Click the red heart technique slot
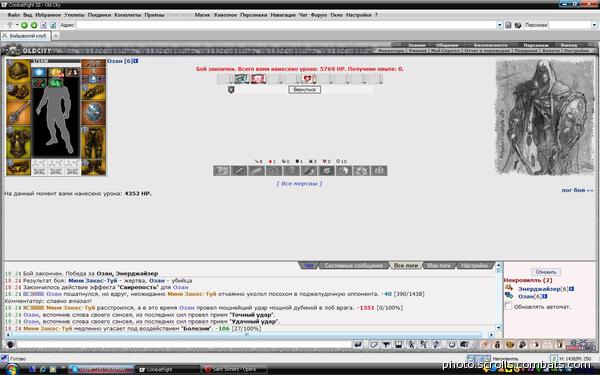 pyautogui.click(x=307, y=79)
